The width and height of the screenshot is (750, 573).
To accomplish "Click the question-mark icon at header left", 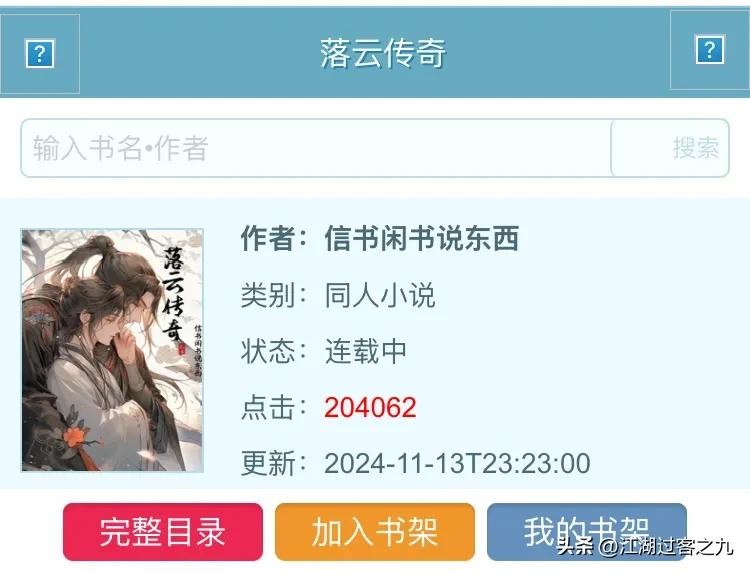I will pyautogui.click(x=40, y=54).
